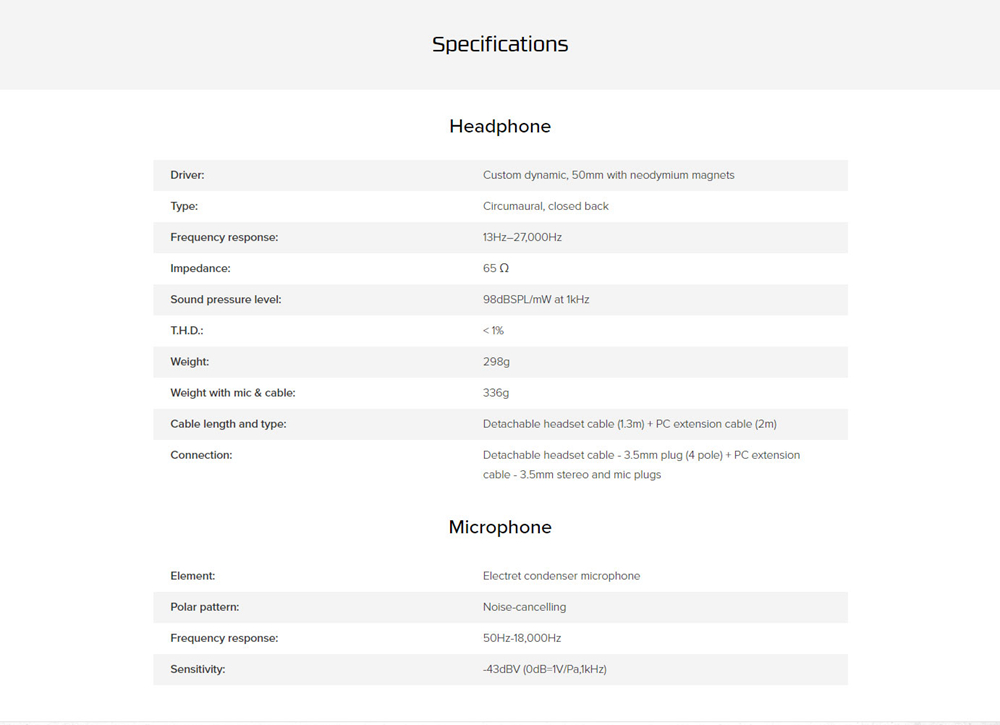
Task: Click the T.H.D. row label
Action: tap(187, 330)
